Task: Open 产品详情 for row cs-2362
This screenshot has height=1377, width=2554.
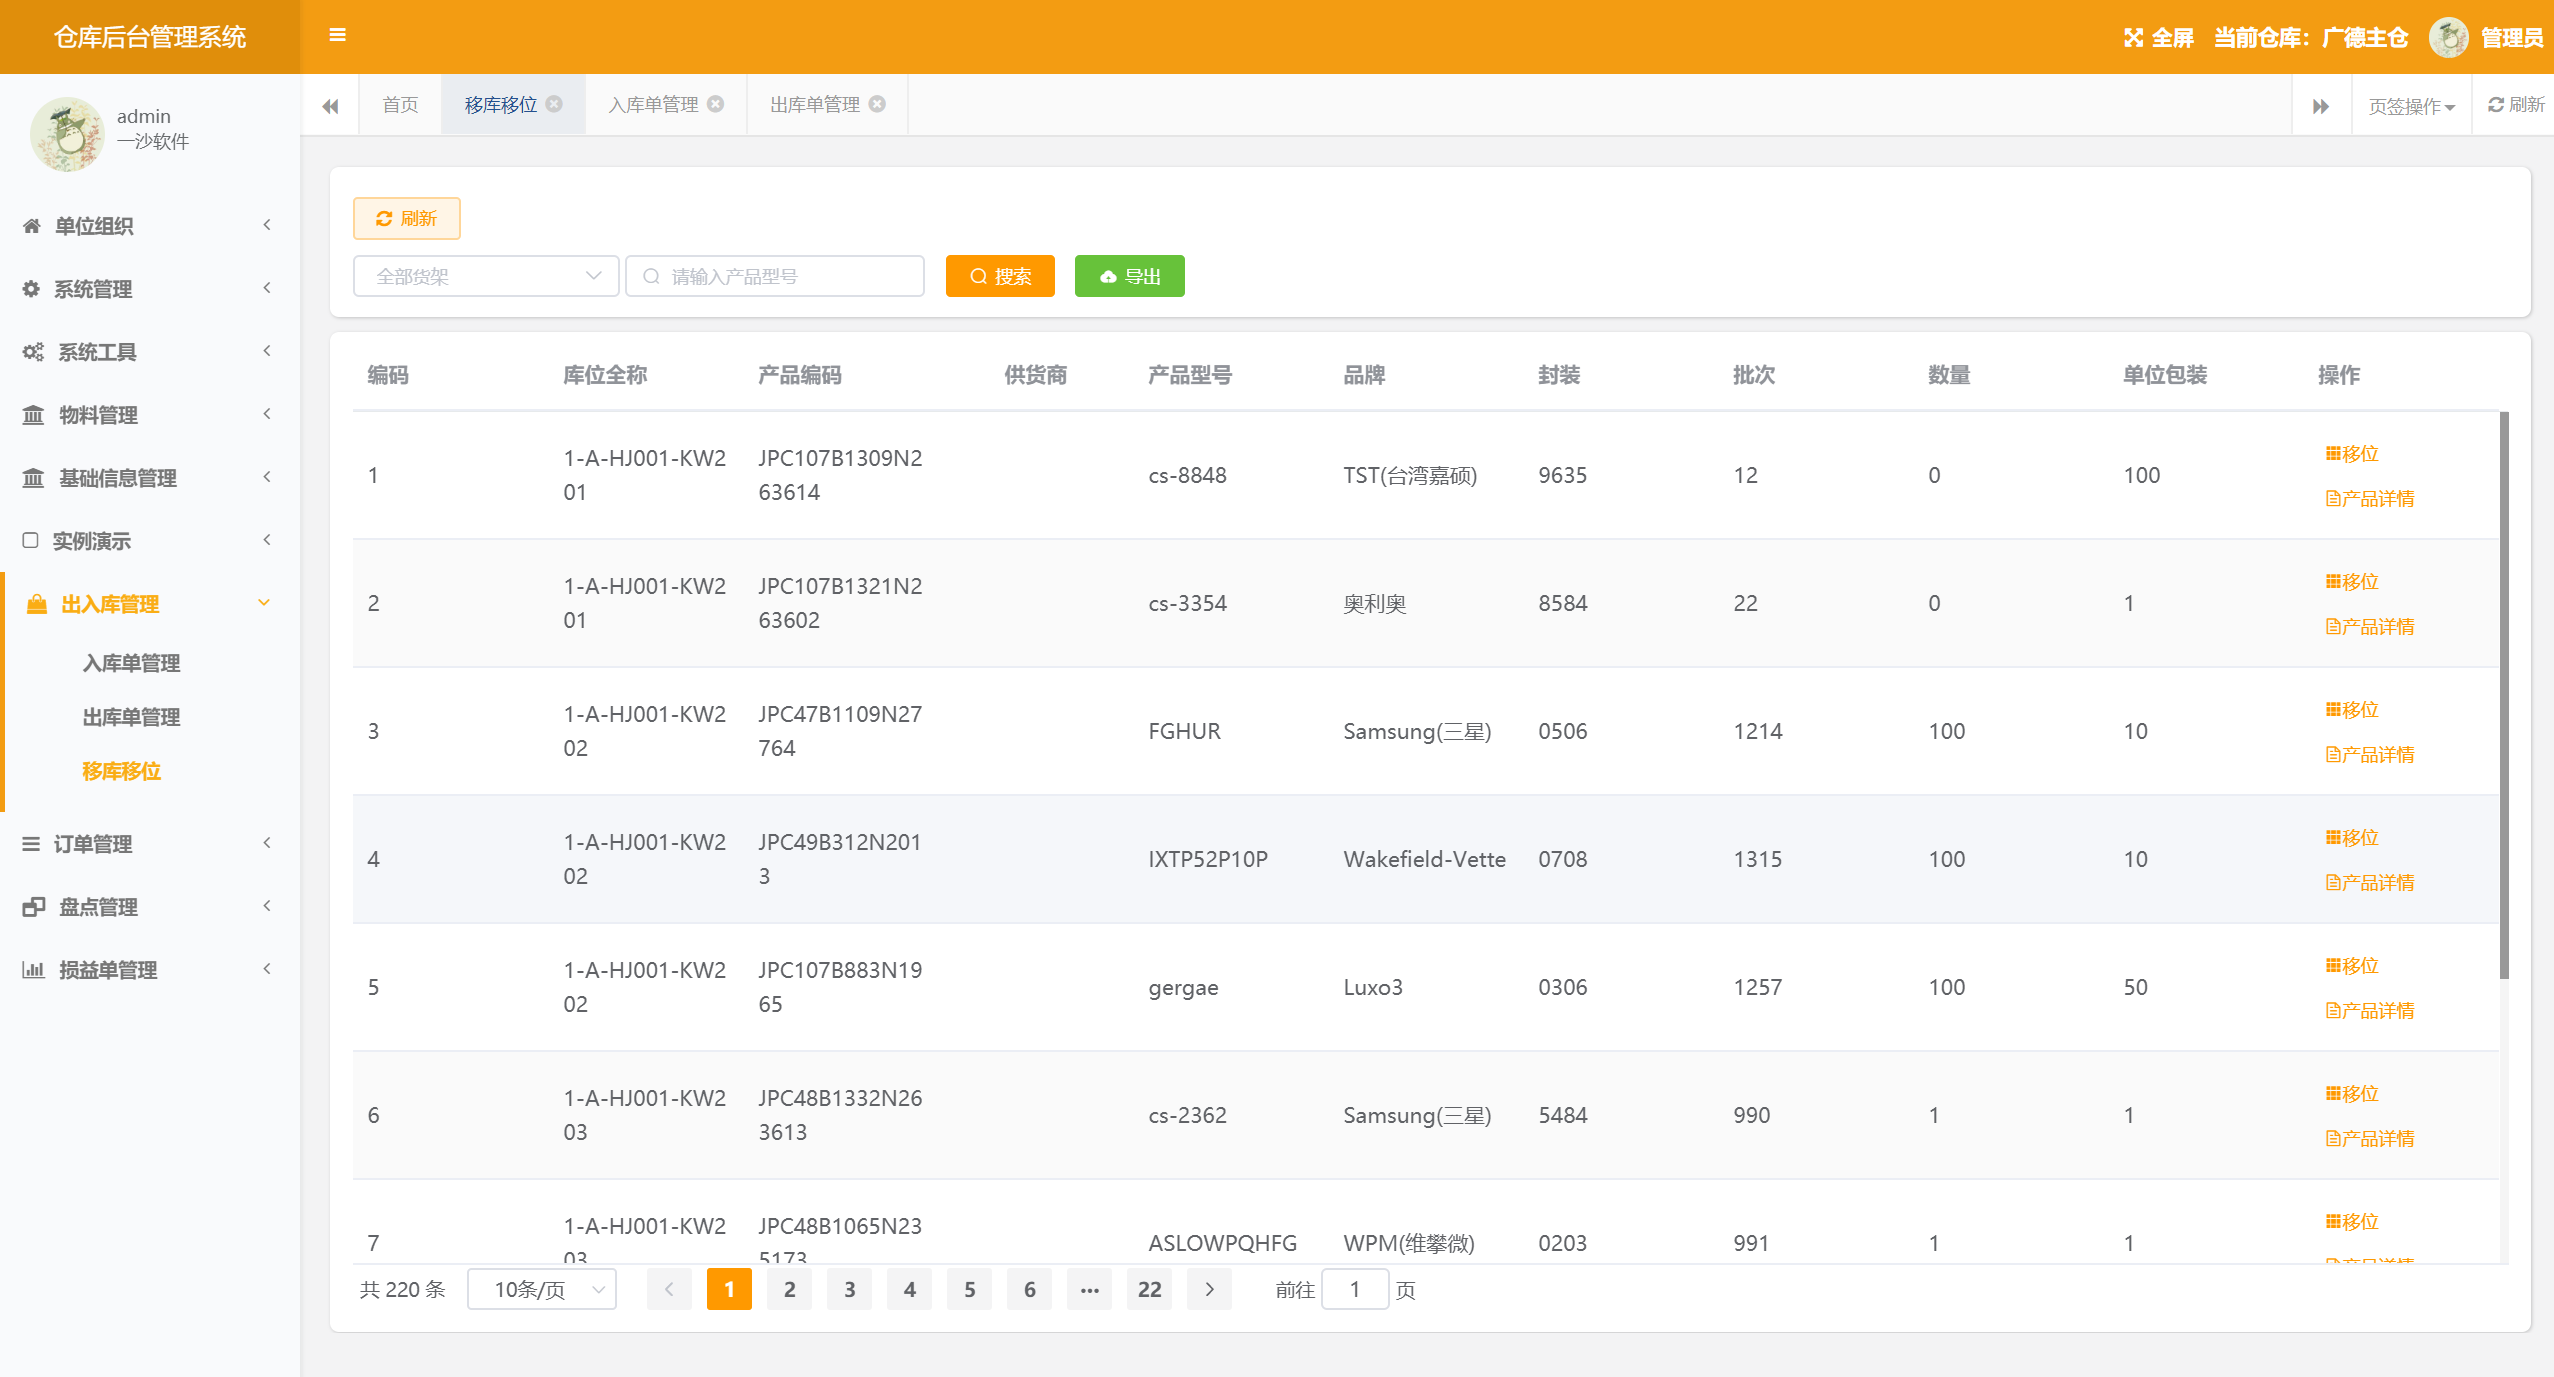Action: tap(2370, 1138)
